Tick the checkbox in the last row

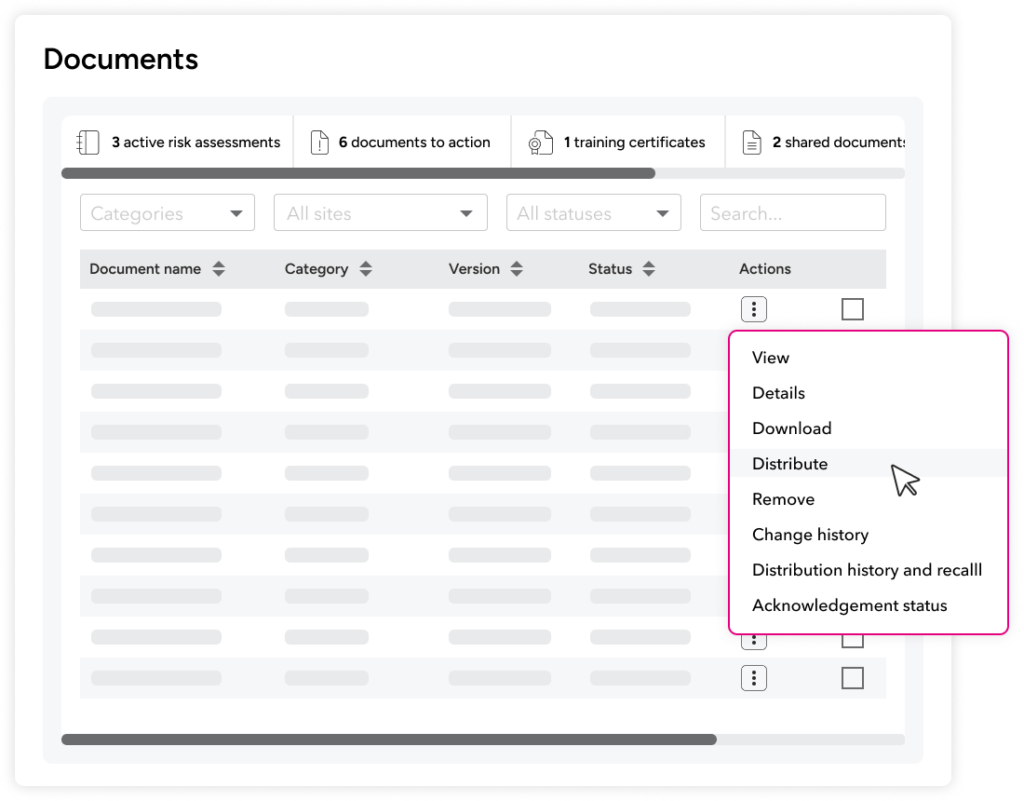(852, 678)
